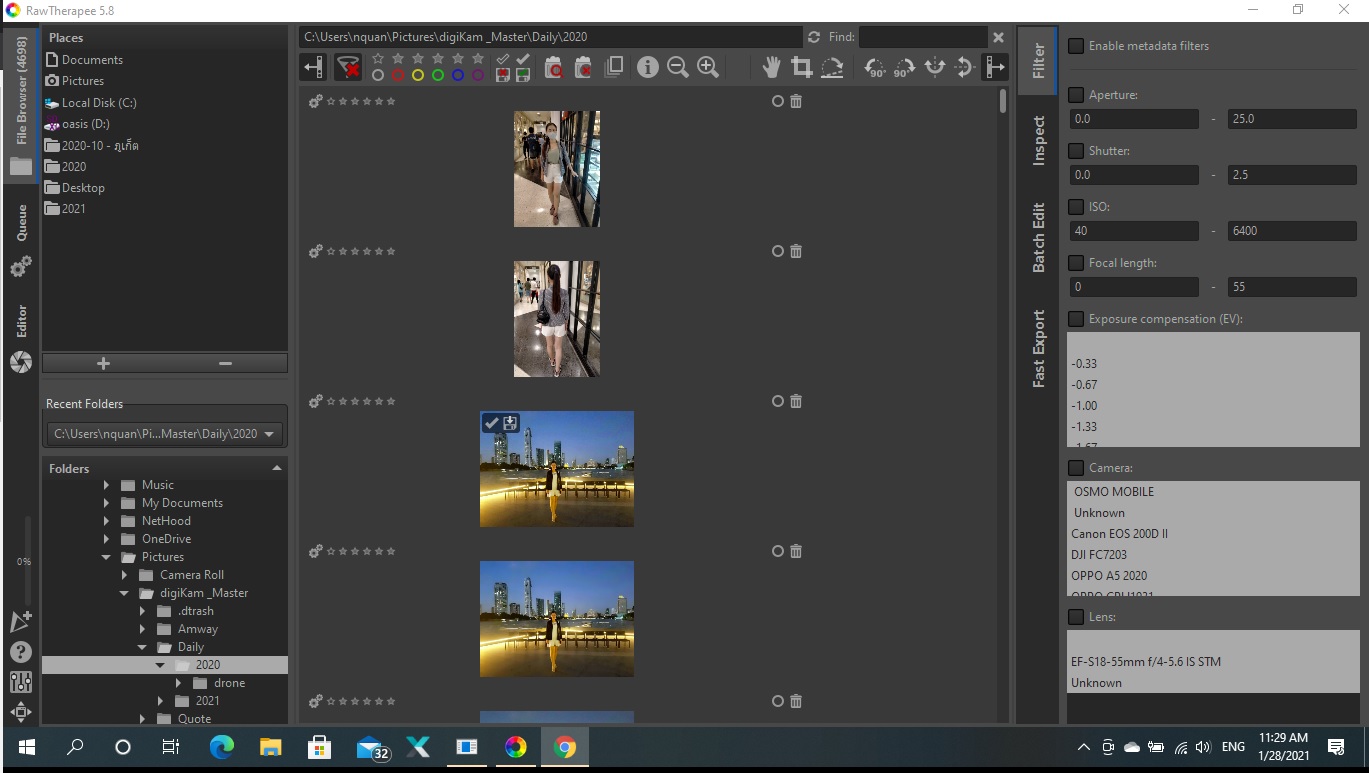Enable metadata filters checkbox
Screen dimensions: 1369x773
(1076, 46)
